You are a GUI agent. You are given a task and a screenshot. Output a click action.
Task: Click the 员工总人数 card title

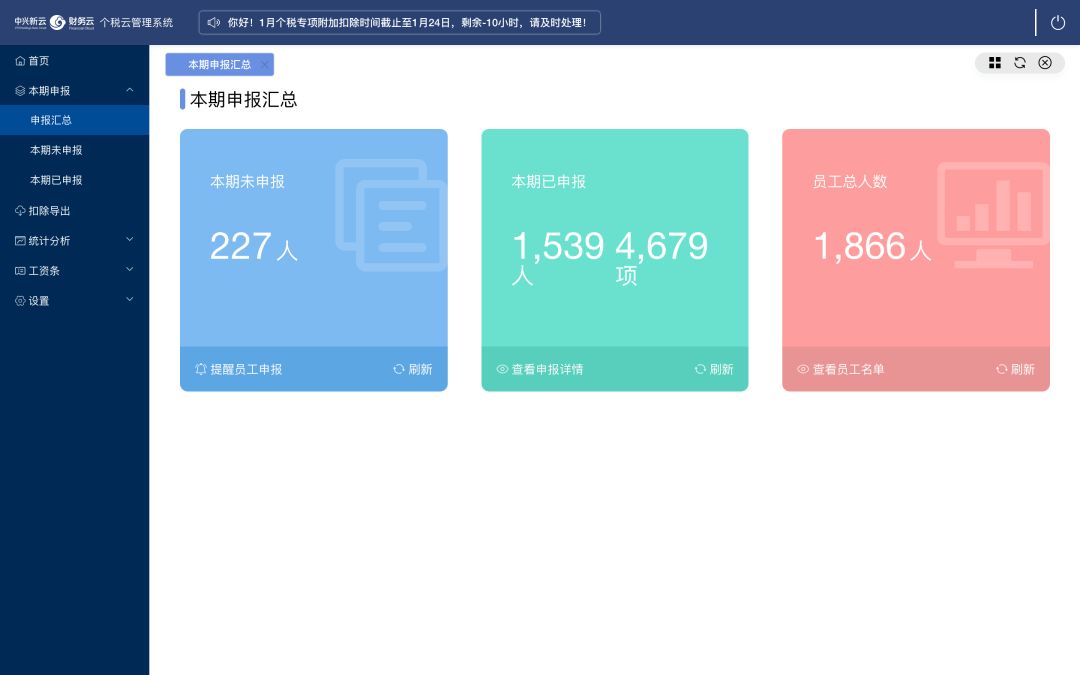(x=850, y=182)
